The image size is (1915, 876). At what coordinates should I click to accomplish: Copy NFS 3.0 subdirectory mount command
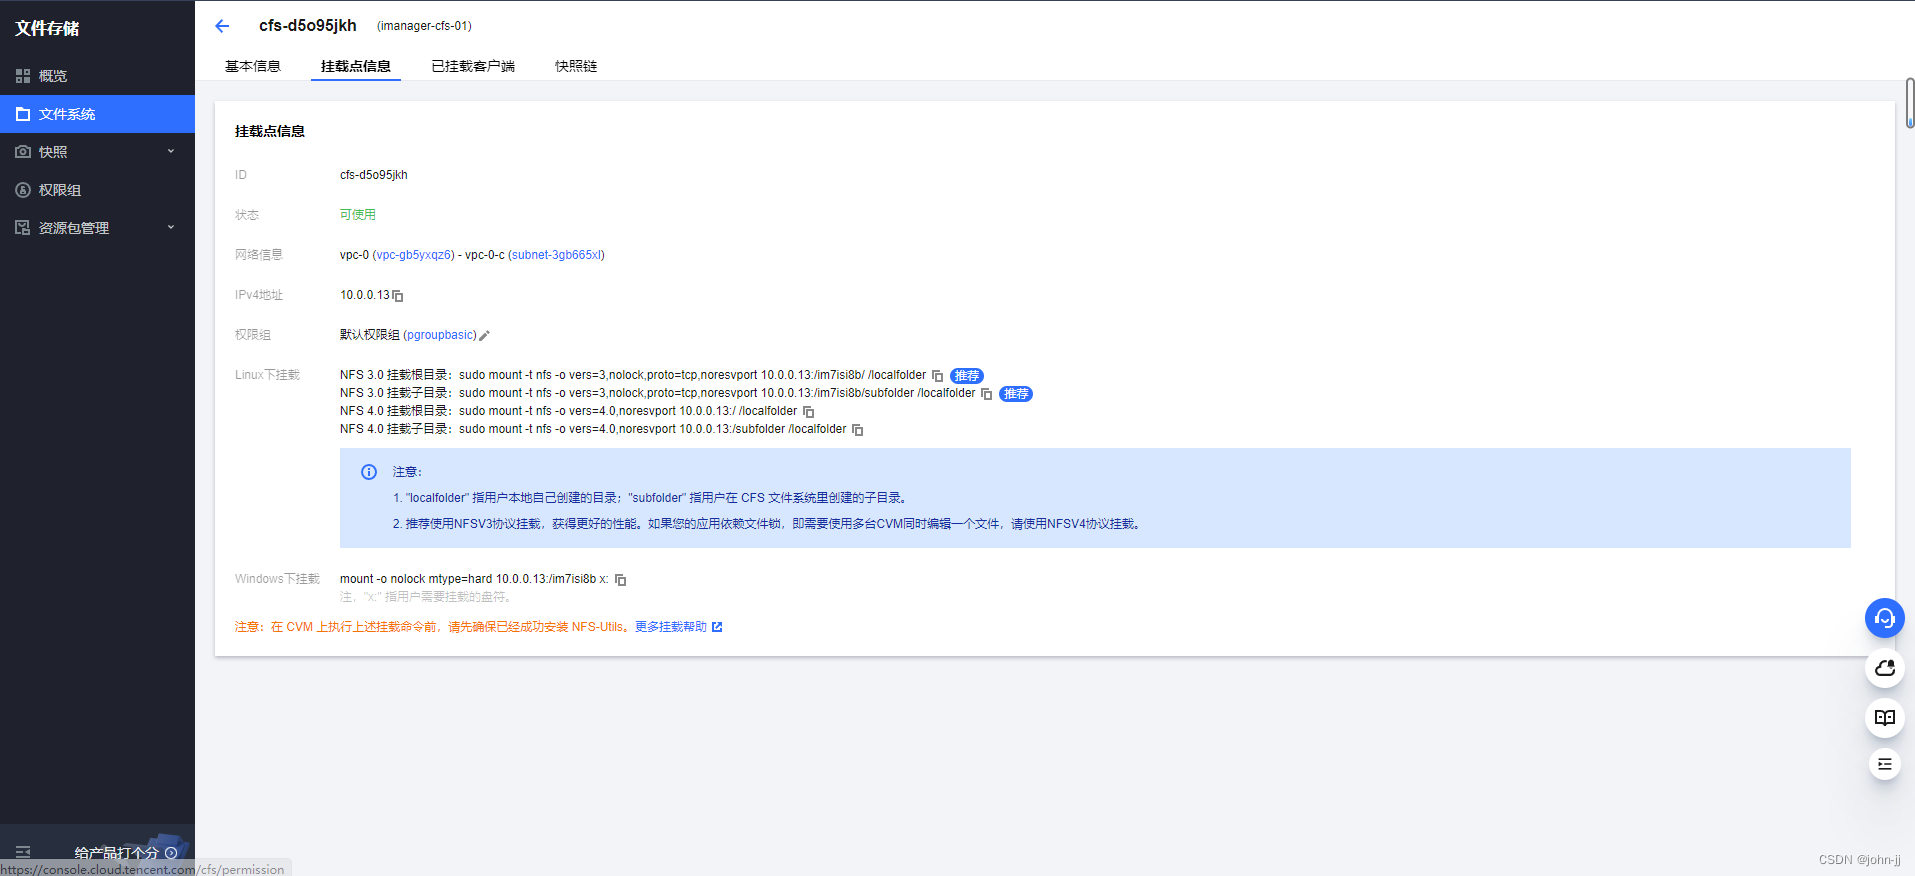pyautogui.click(x=987, y=394)
